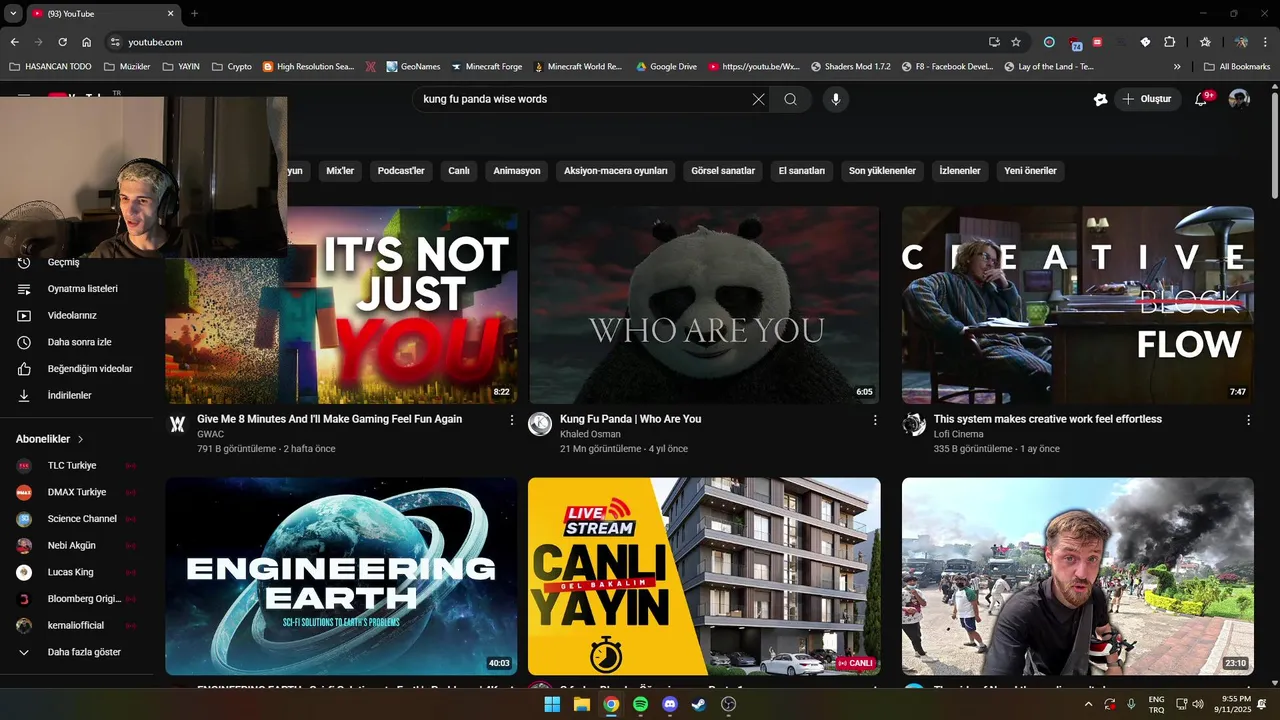Start voice search with the microphone icon
Image resolution: width=1280 pixels, height=720 pixels.
(x=836, y=99)
